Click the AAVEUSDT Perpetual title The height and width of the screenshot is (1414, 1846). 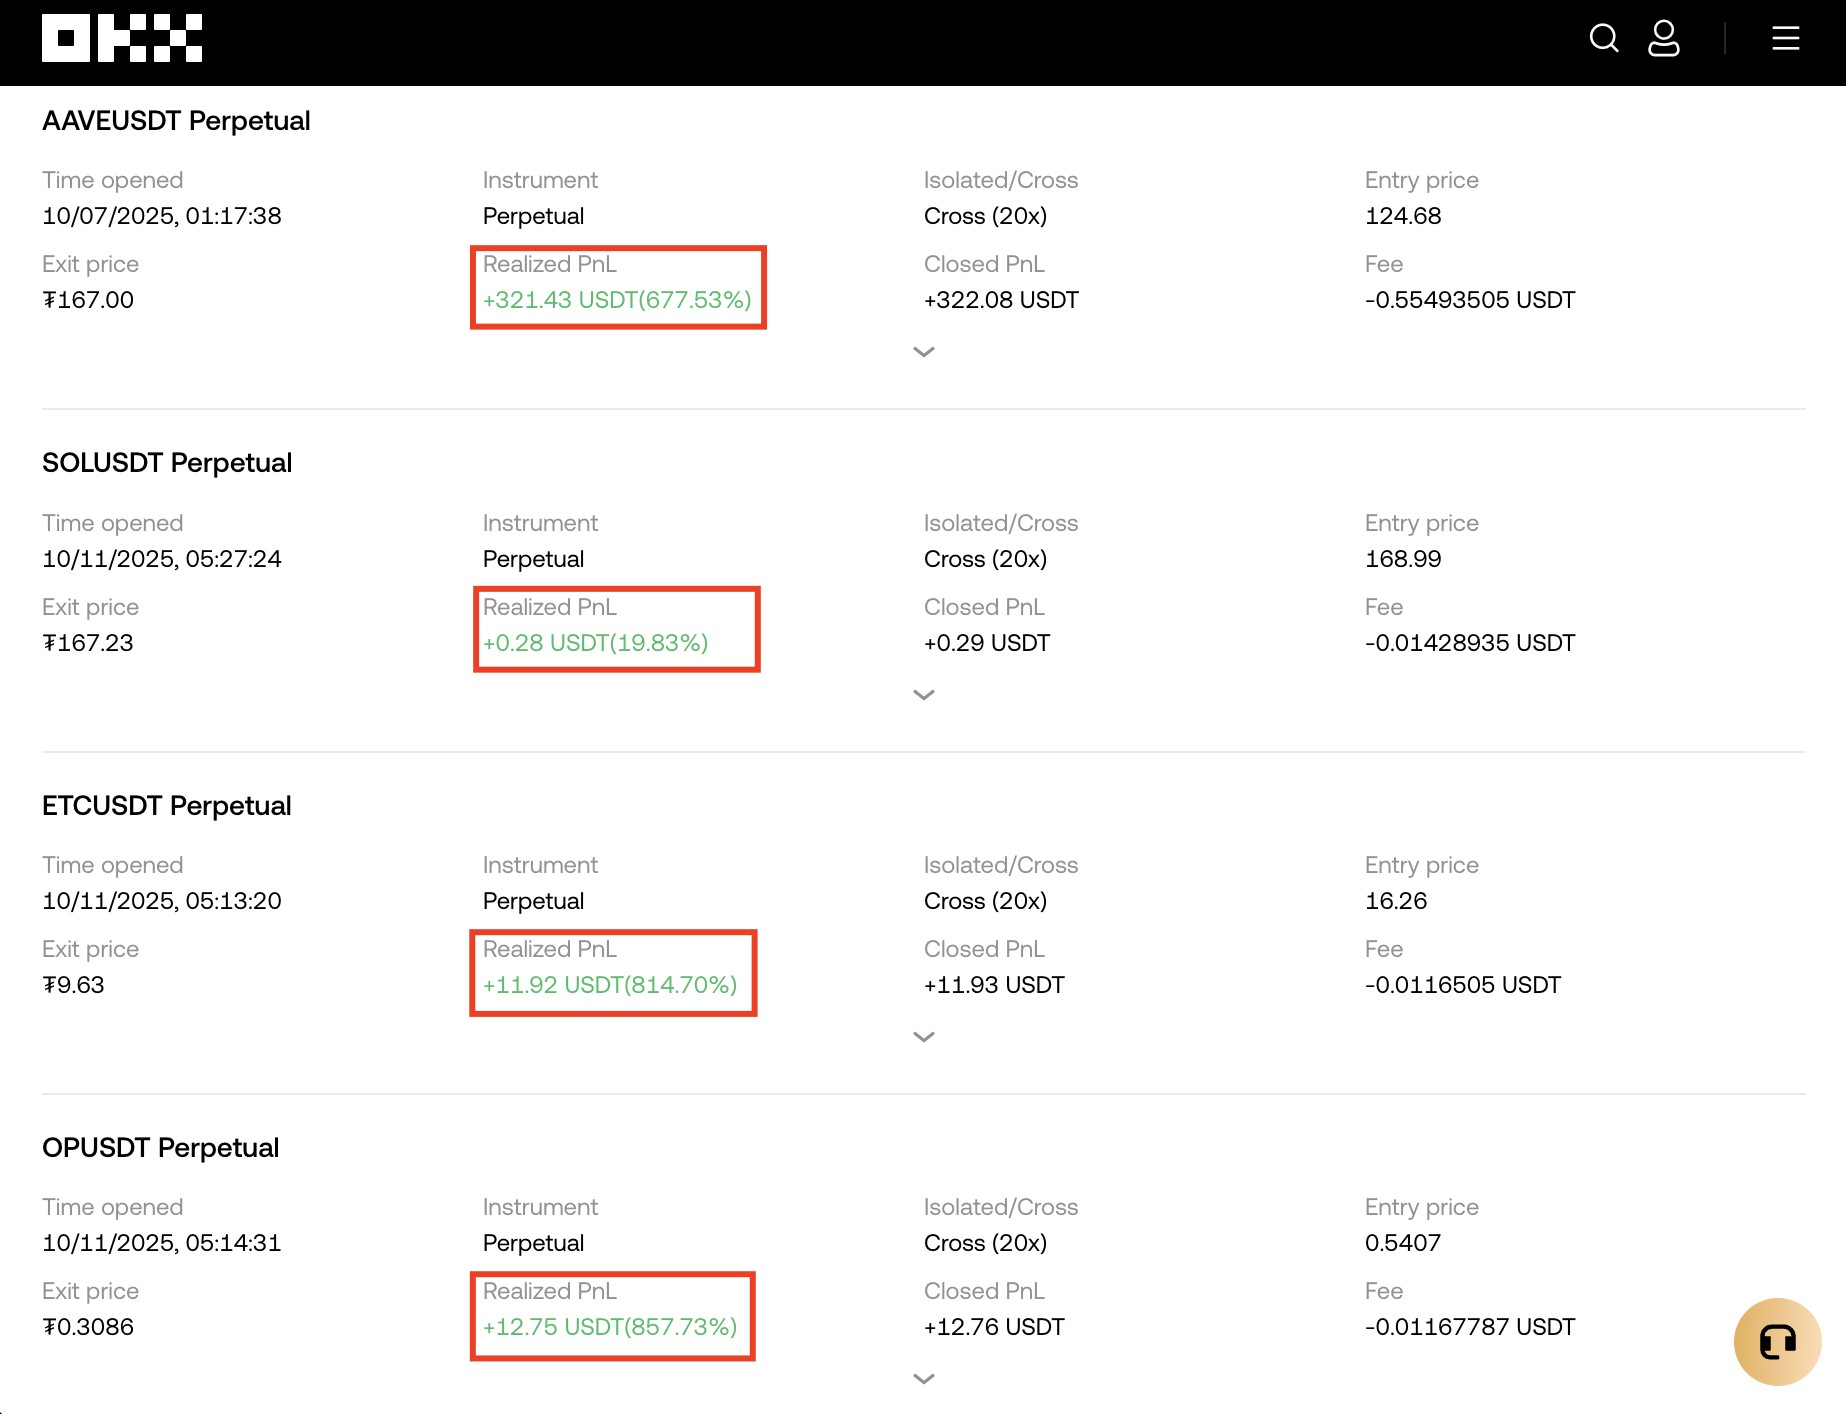[176, 121]
